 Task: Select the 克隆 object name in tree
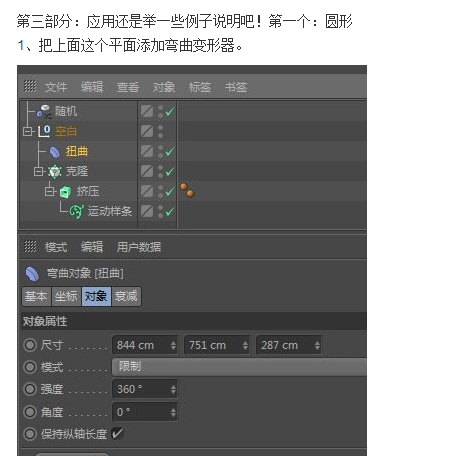(x=77, y=171)
